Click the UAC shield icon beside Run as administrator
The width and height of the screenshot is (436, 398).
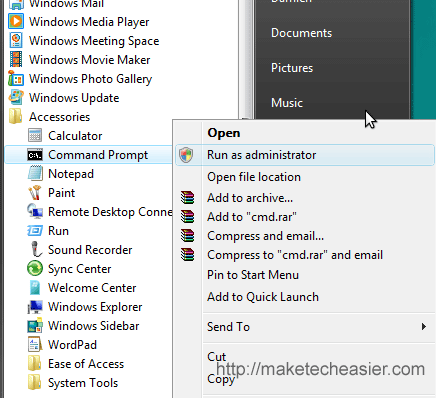coord(186,155)
